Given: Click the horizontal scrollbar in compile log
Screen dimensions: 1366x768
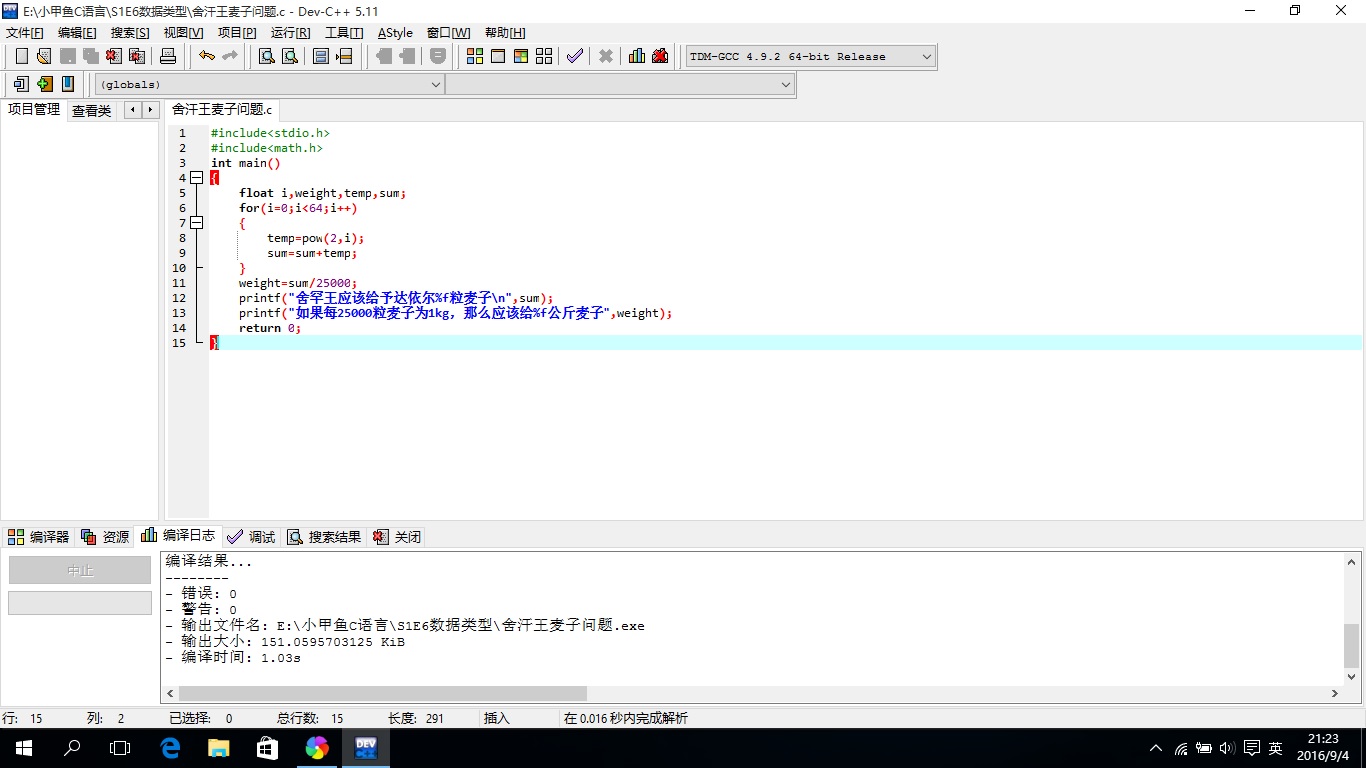Looking at the screenshot, I should click(x=383, y=693).
